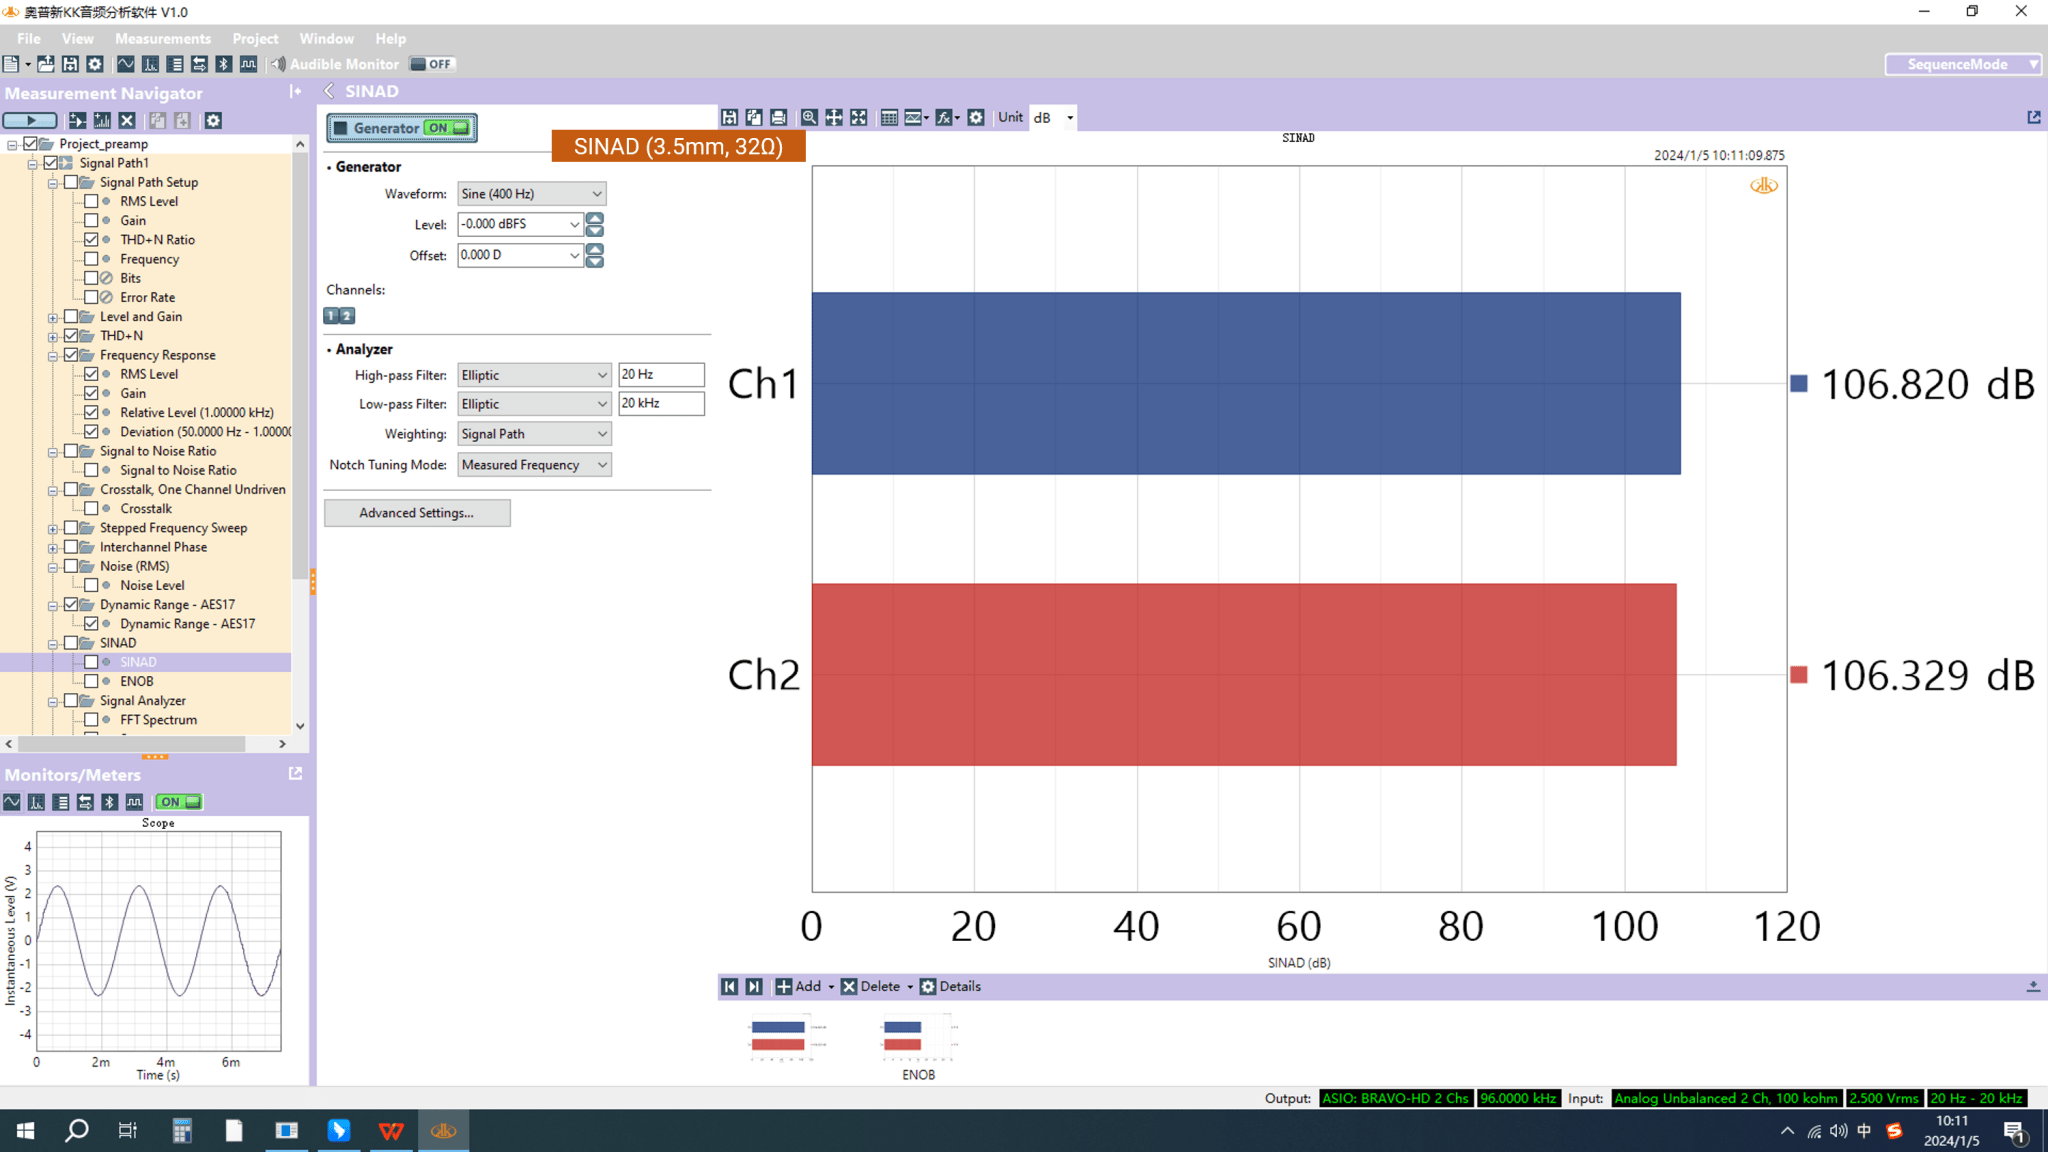The height and width of the screenshot is (1152, 2048).
Task: Click the Advanced Settings button
Action: coord(417,513)
